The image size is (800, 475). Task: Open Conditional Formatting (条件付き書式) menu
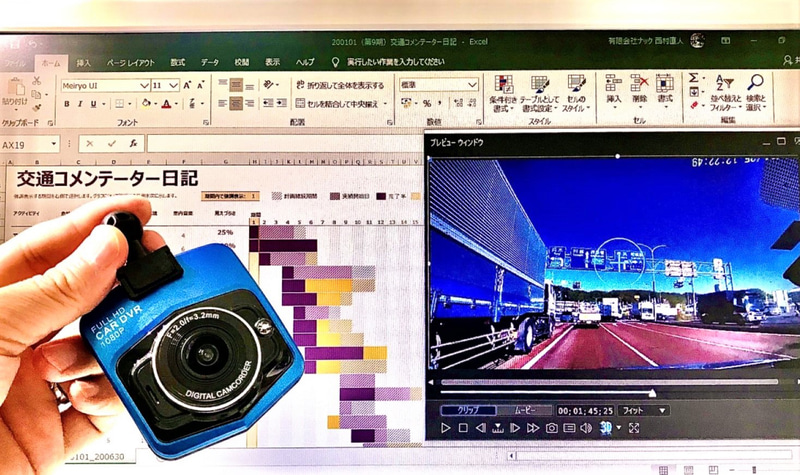[x=503, y=93]
